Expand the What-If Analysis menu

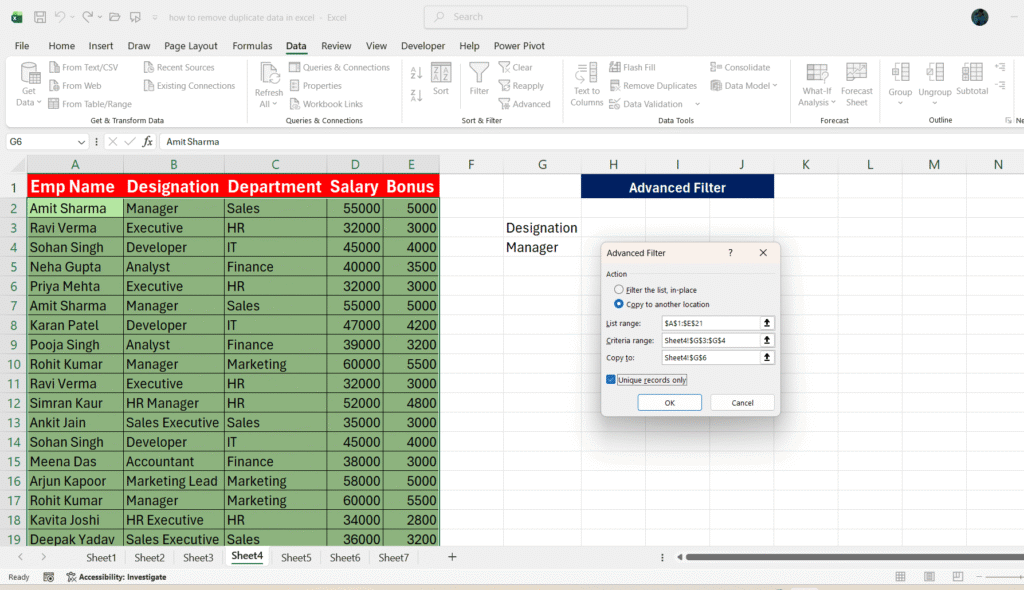pyautogui.click(x=817, y=84)
